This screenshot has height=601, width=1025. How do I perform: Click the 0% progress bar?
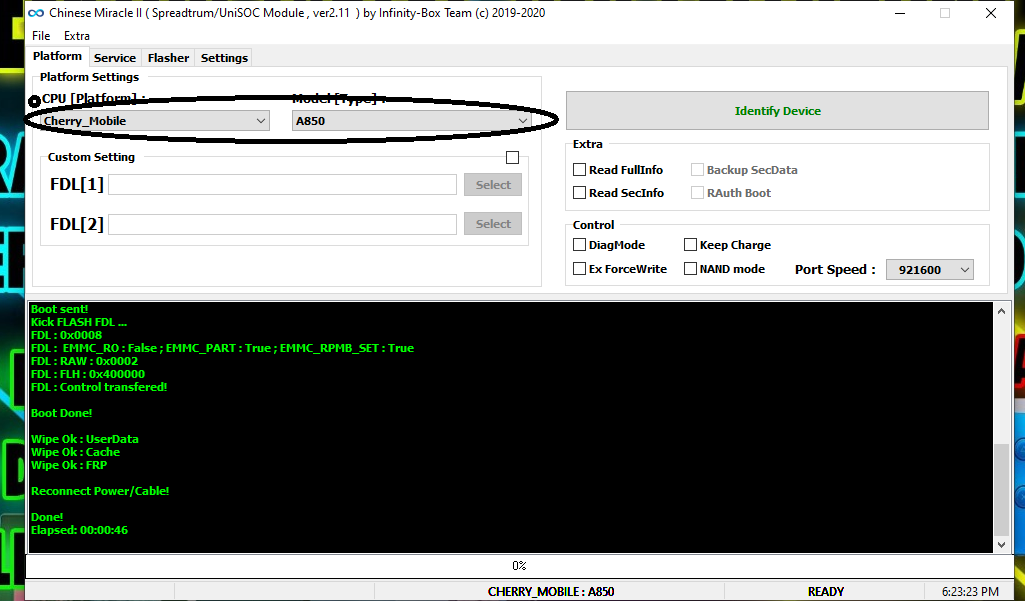point(519,566)
